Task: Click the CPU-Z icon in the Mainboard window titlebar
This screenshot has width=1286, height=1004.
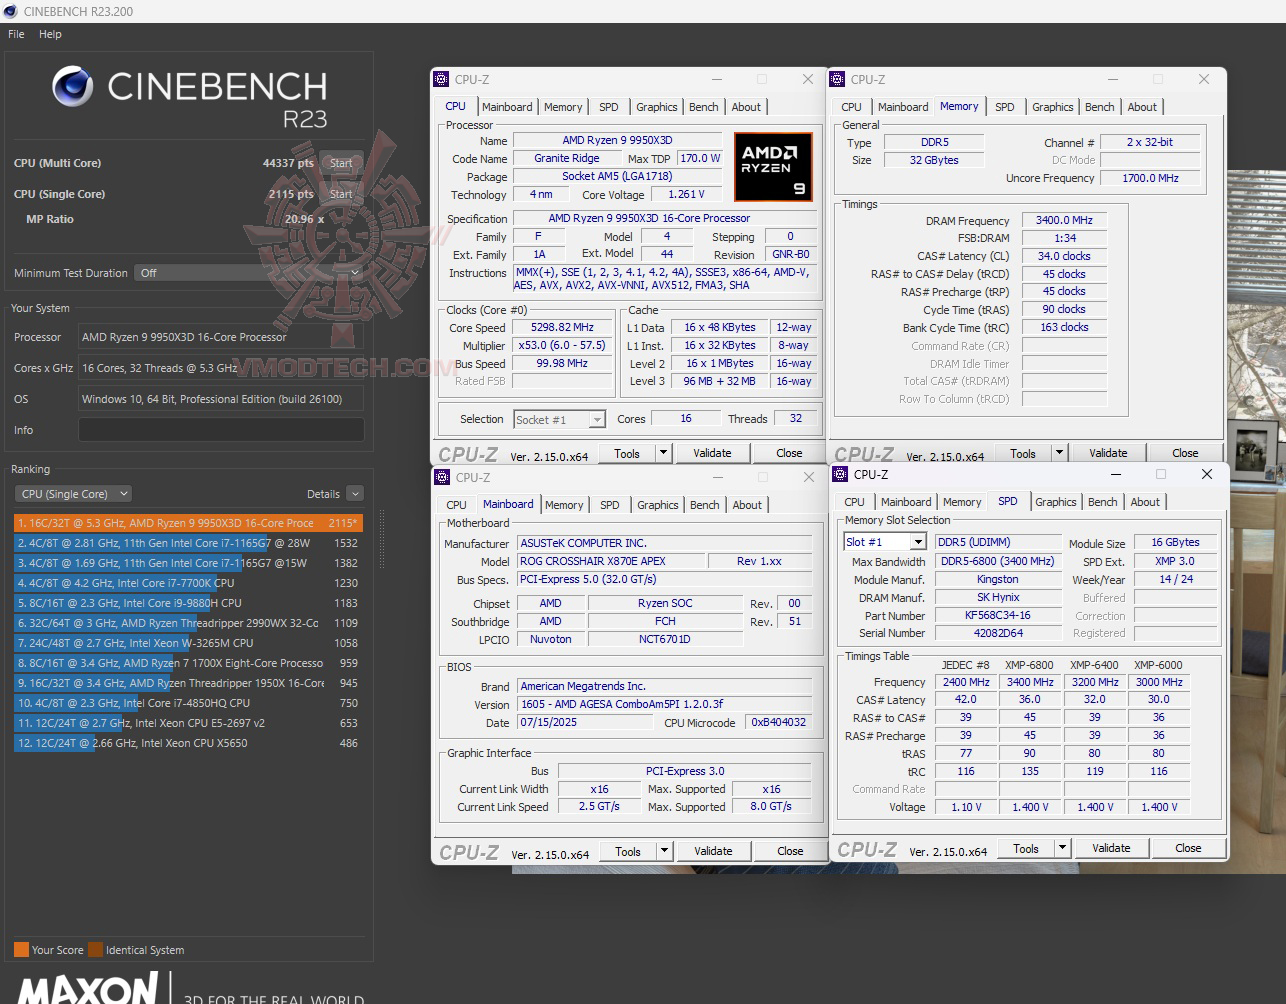Action: click(441, 478)
